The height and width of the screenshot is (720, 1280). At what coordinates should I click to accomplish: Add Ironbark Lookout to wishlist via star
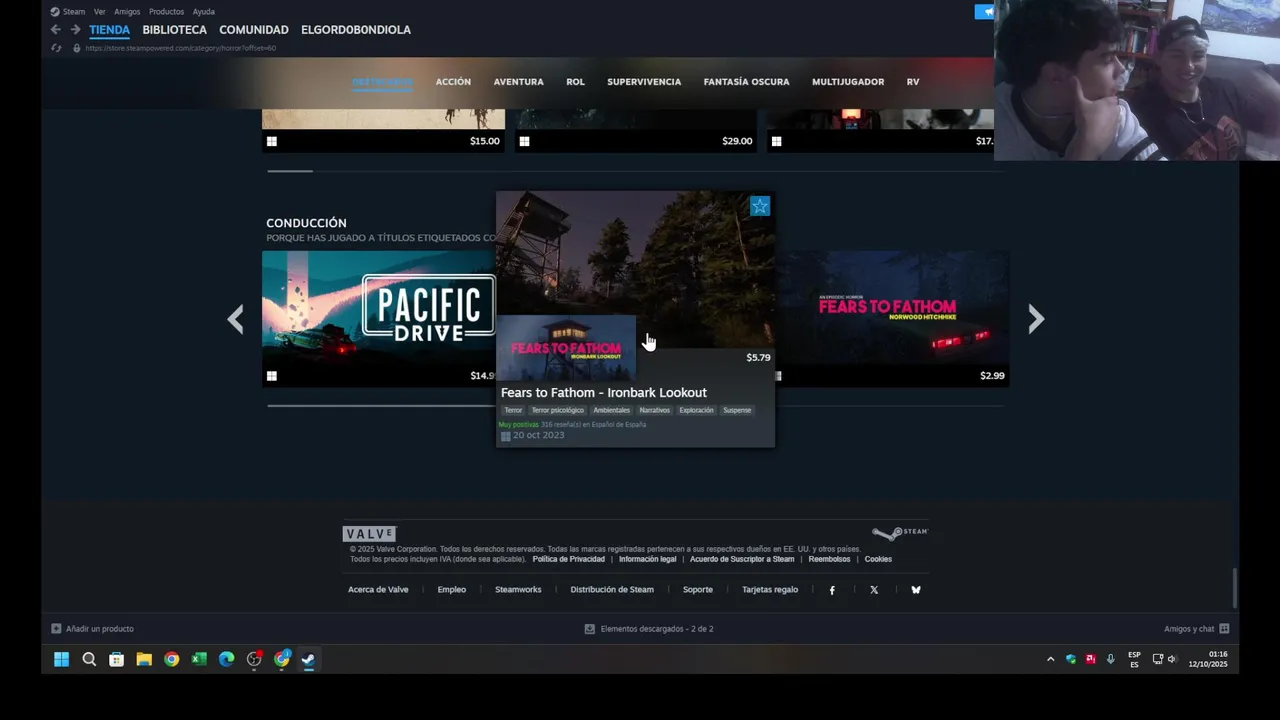coord(760,206)
